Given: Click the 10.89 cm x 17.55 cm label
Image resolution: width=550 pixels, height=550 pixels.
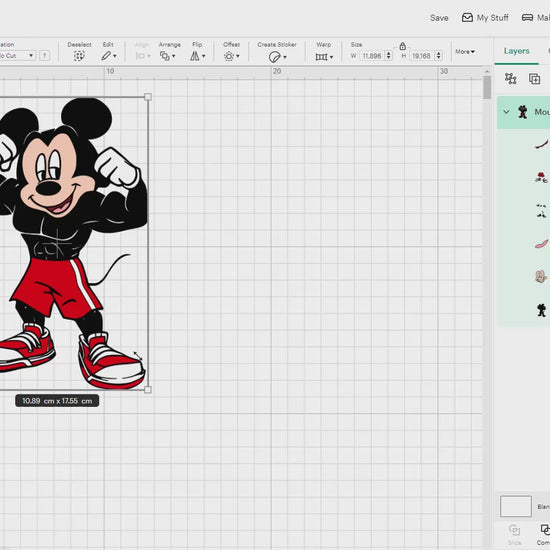Looking at the screenshot, I should (x=57, y=401).
